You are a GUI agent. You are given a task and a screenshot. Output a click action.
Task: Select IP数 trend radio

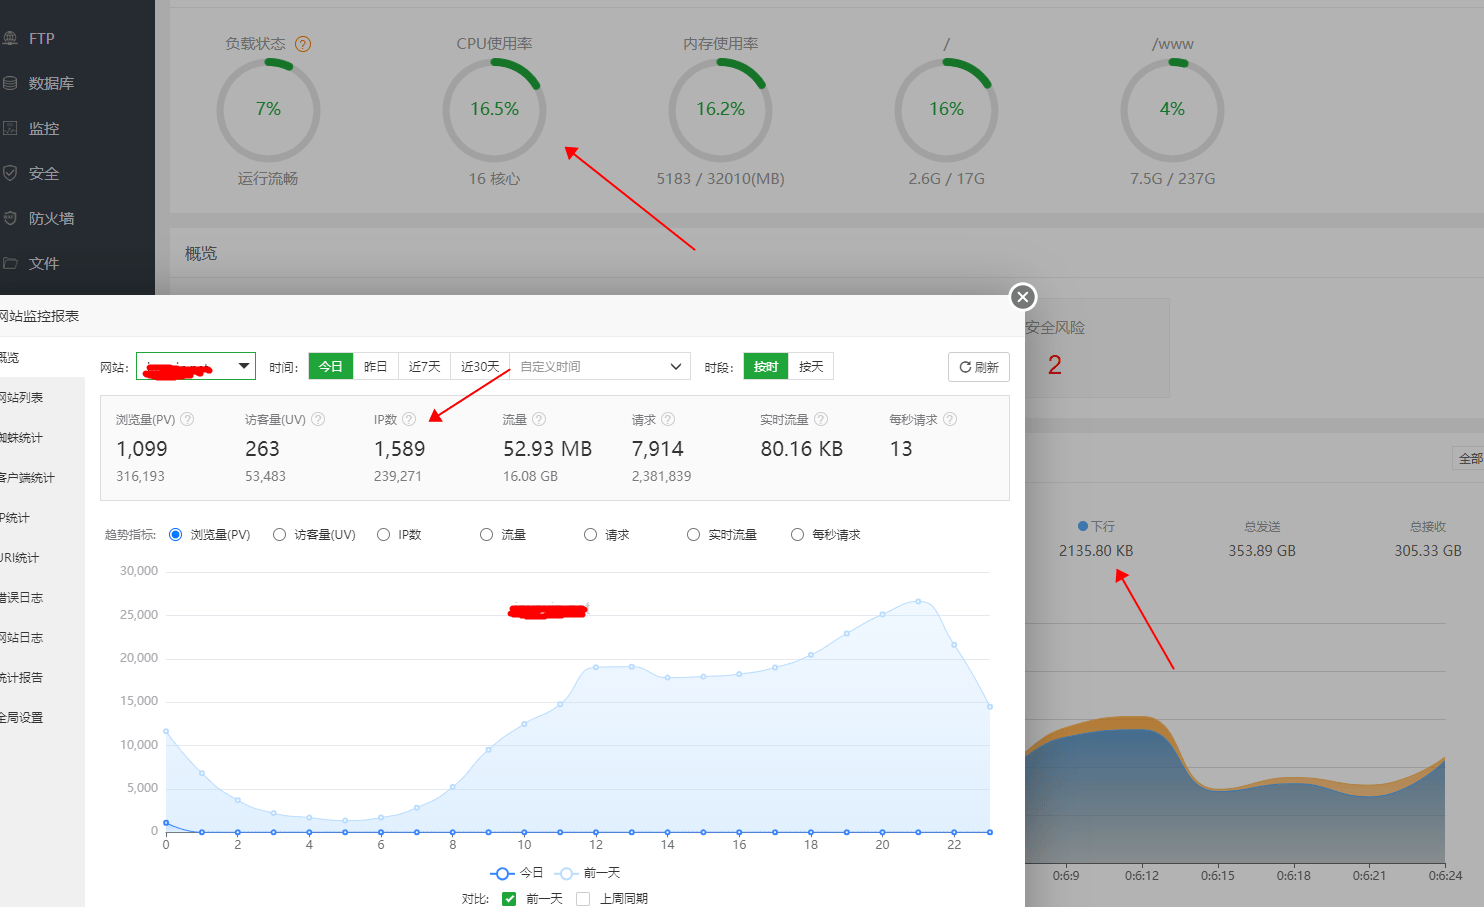click(x=384, y=535)
